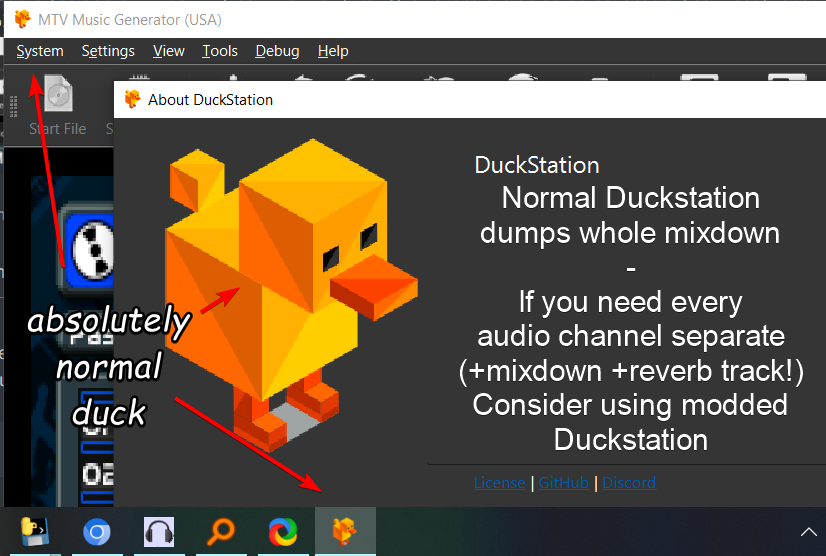Open the Discord link

[x=629, y=482]
